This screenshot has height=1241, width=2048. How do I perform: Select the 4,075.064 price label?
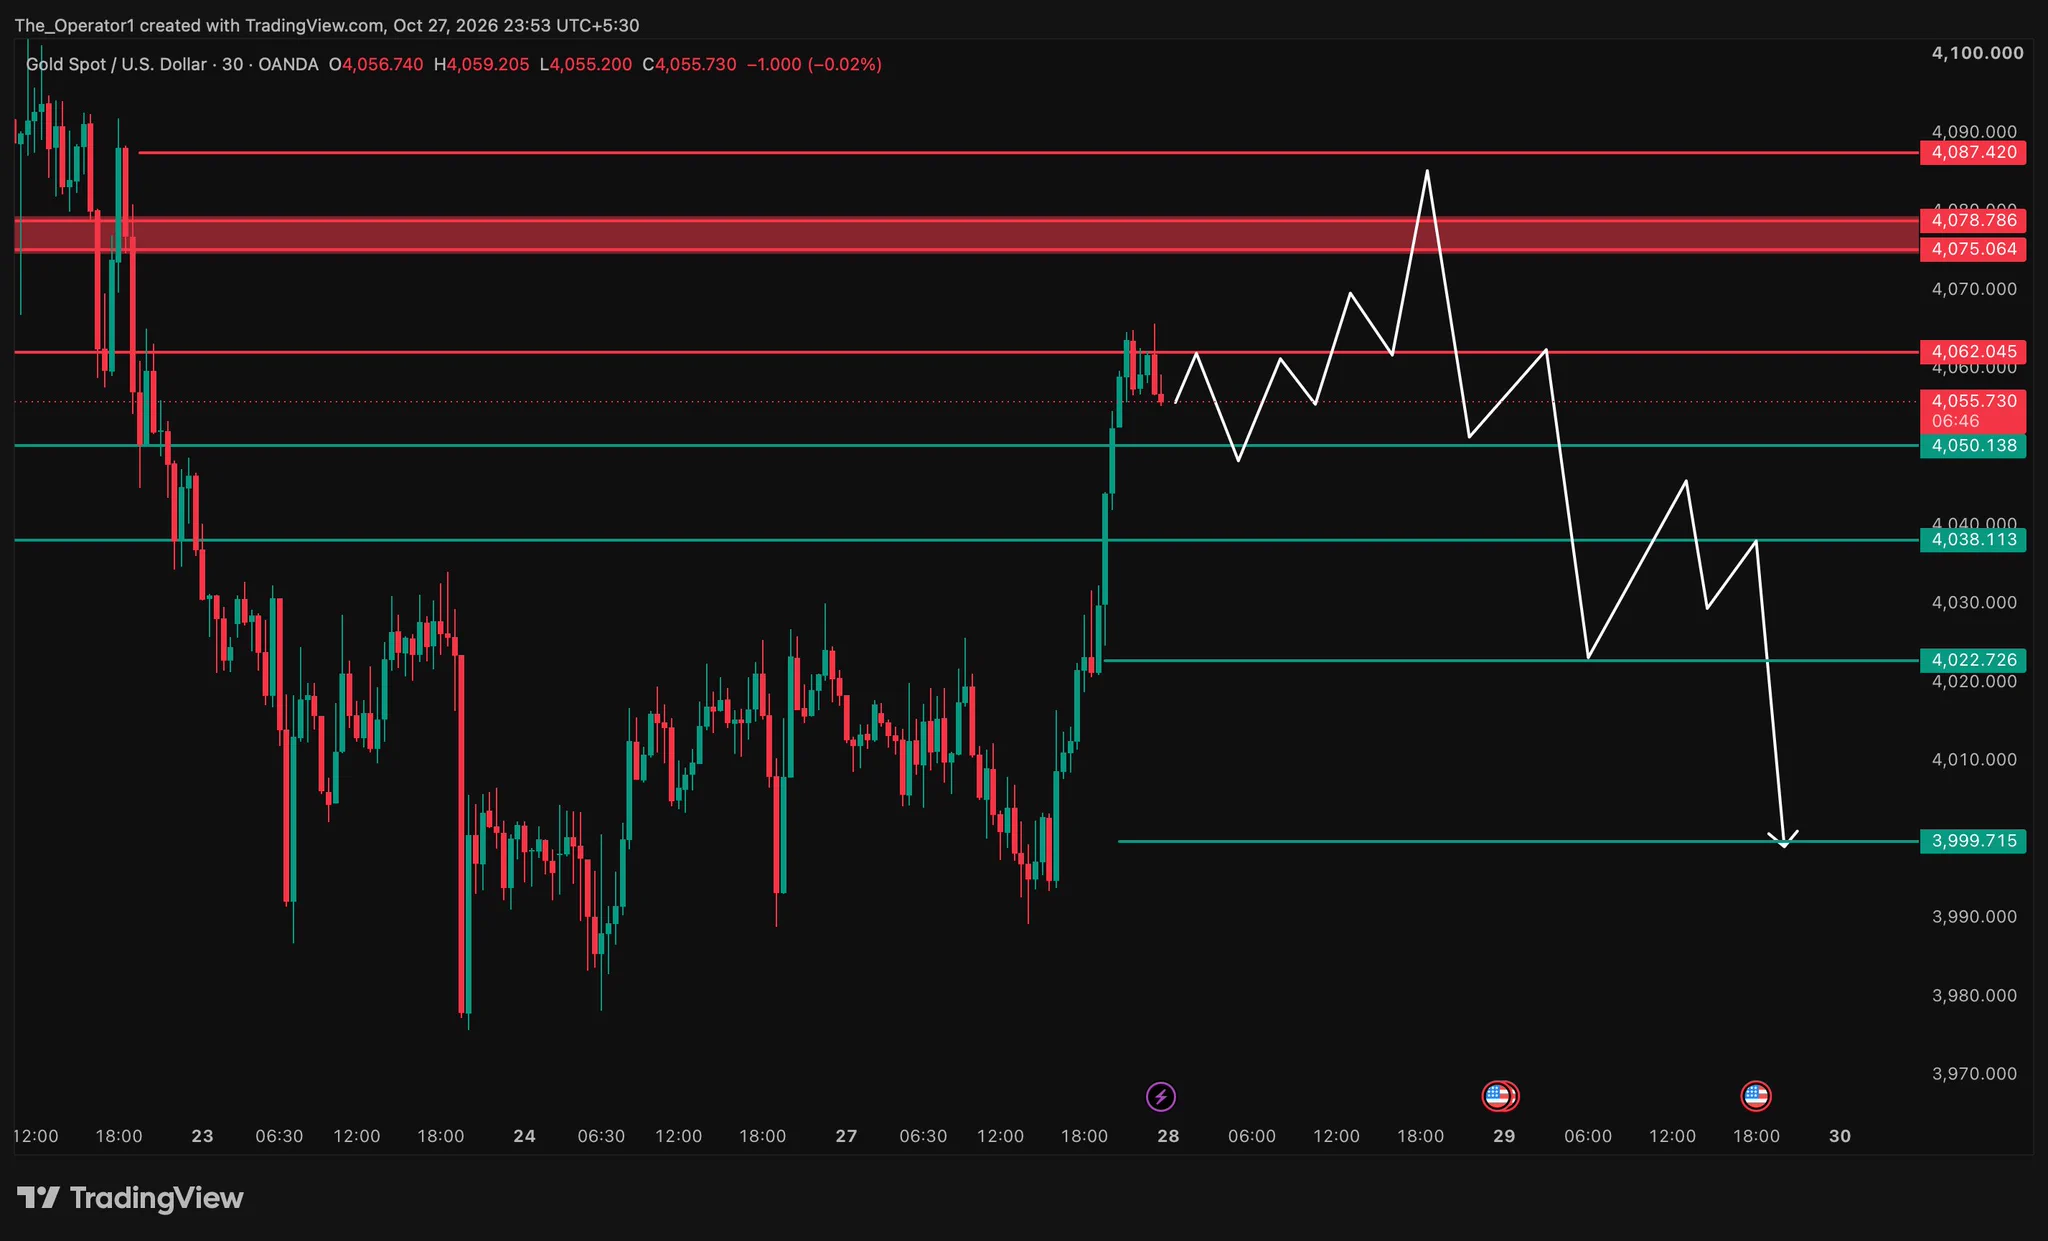pyautogui.click(x=1973, y=249)
